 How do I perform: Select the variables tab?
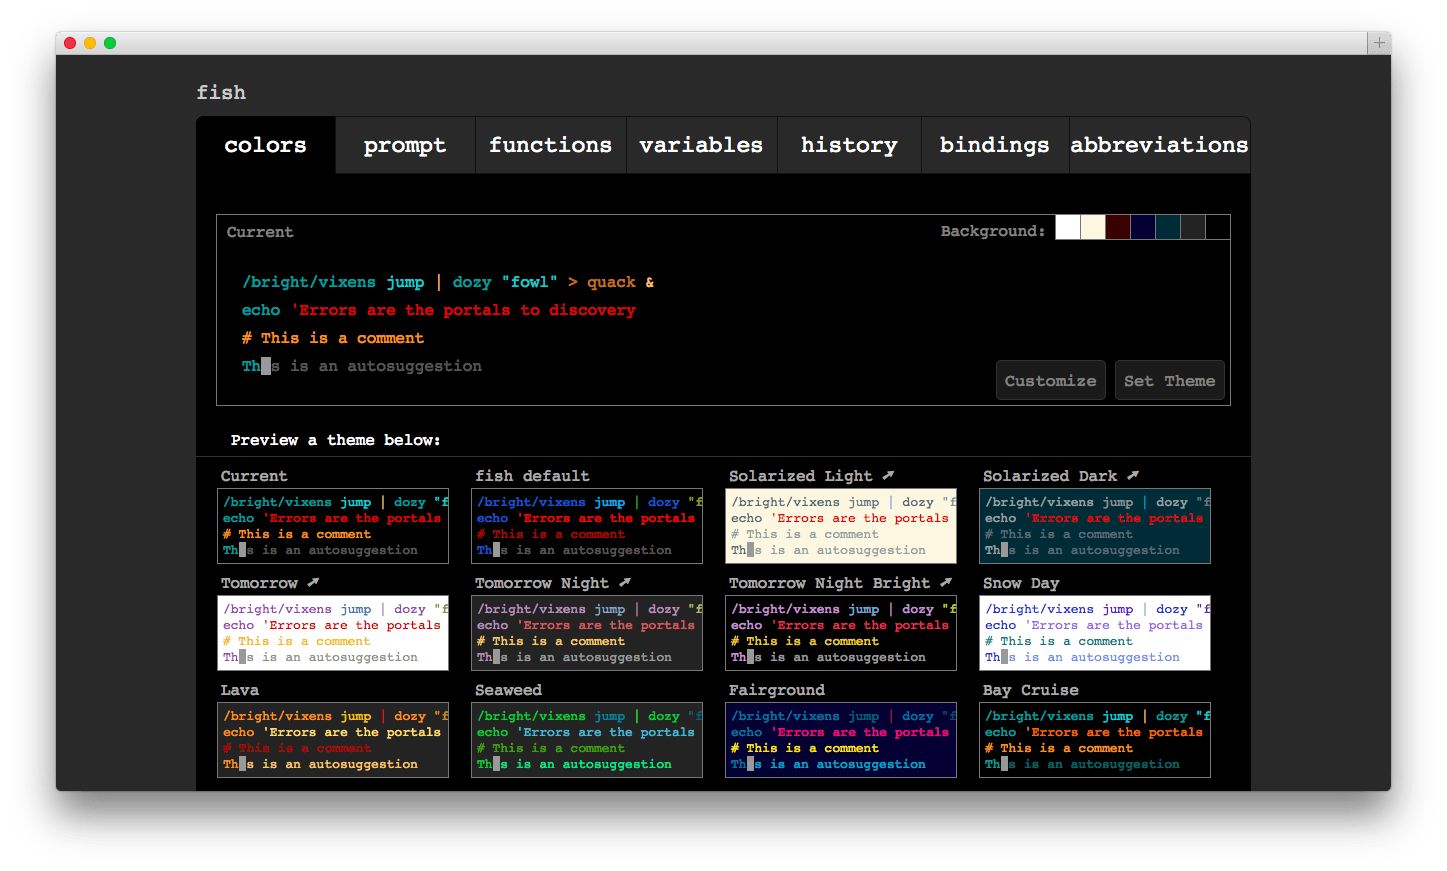tap(701, 145)
